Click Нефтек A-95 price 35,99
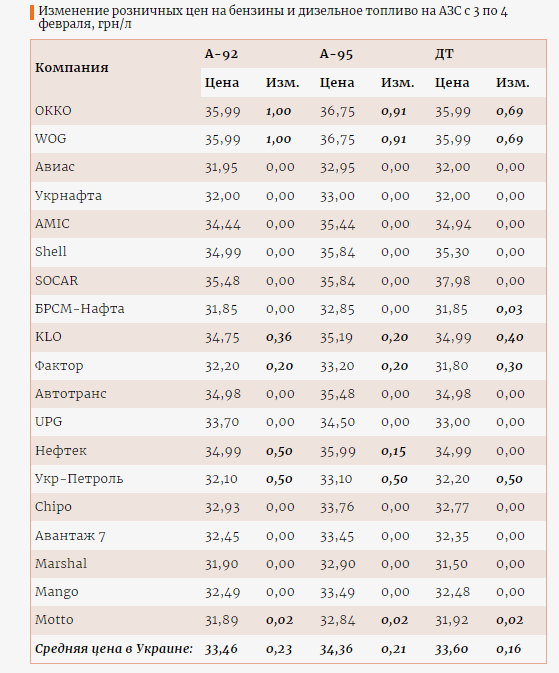Screen dimensions: 559x673 (337, 452)
